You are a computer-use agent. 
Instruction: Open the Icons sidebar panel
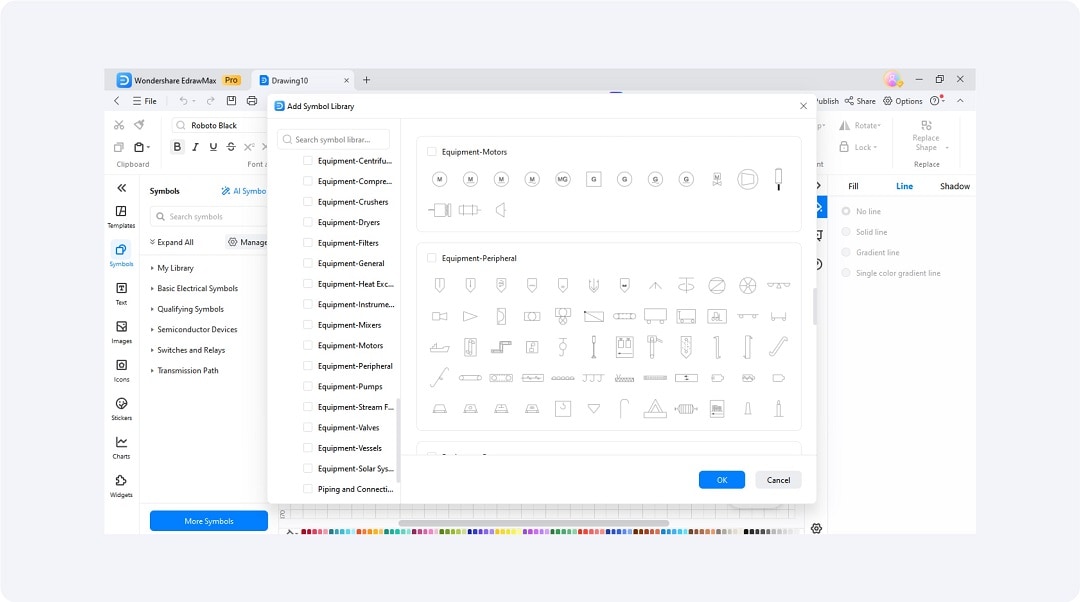pyautogui.click(x=121, y=370)
